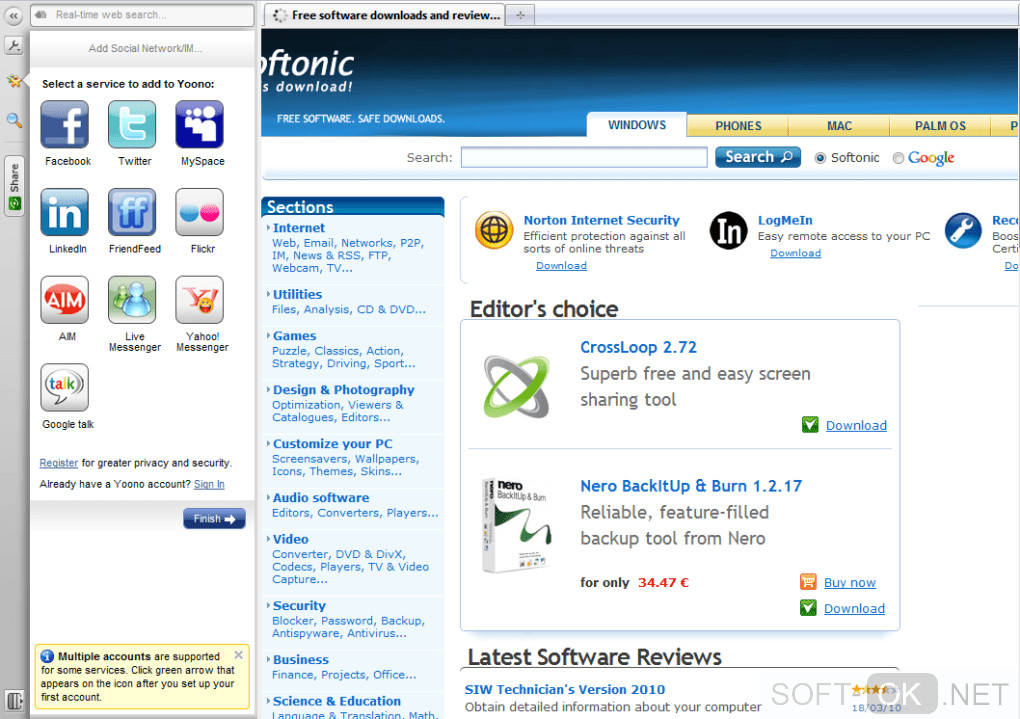The height and width of the screenshot is (719, 1020).
Task: Add the MySpace service icon
Action: click(200, 124)
